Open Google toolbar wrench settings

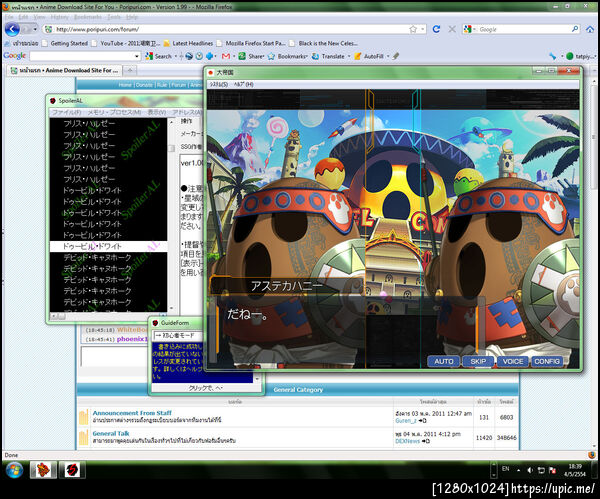click(x=553, y=56)
